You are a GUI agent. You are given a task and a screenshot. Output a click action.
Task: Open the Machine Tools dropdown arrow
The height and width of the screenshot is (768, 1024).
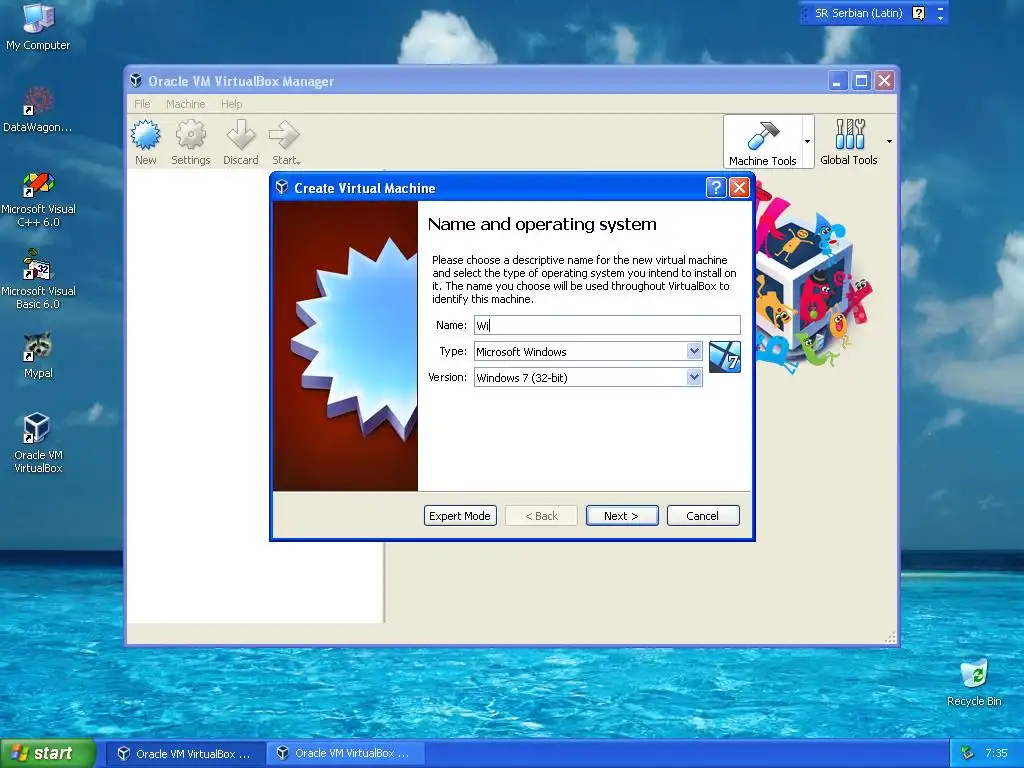808,142
